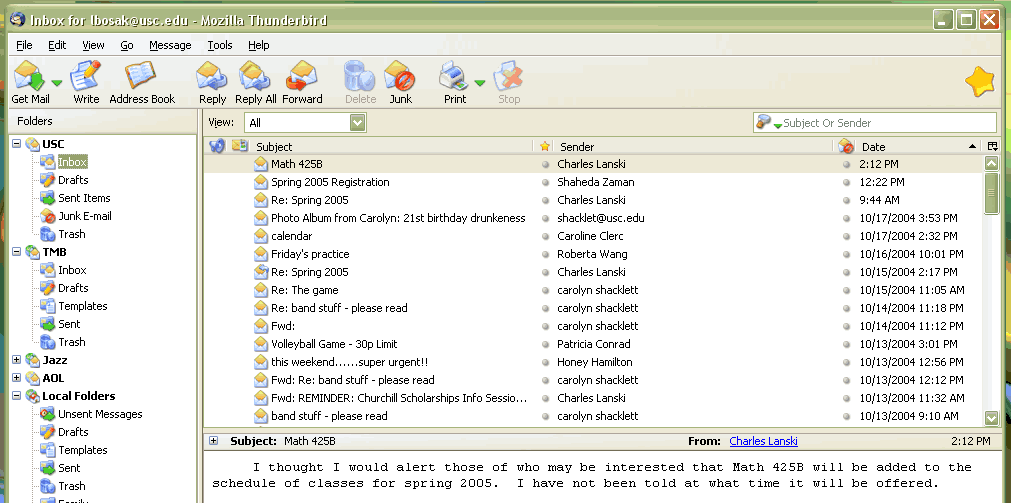The image size is (1011, 503).
Task: Sort by the attachment column icon
Action: pos(240,146)
